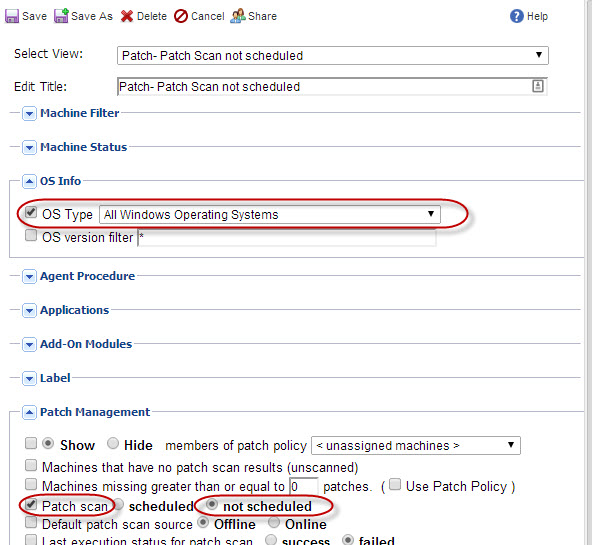Select the Offline radio button
This screenshot has height=545, width=592.
click(x=203, y=522)
